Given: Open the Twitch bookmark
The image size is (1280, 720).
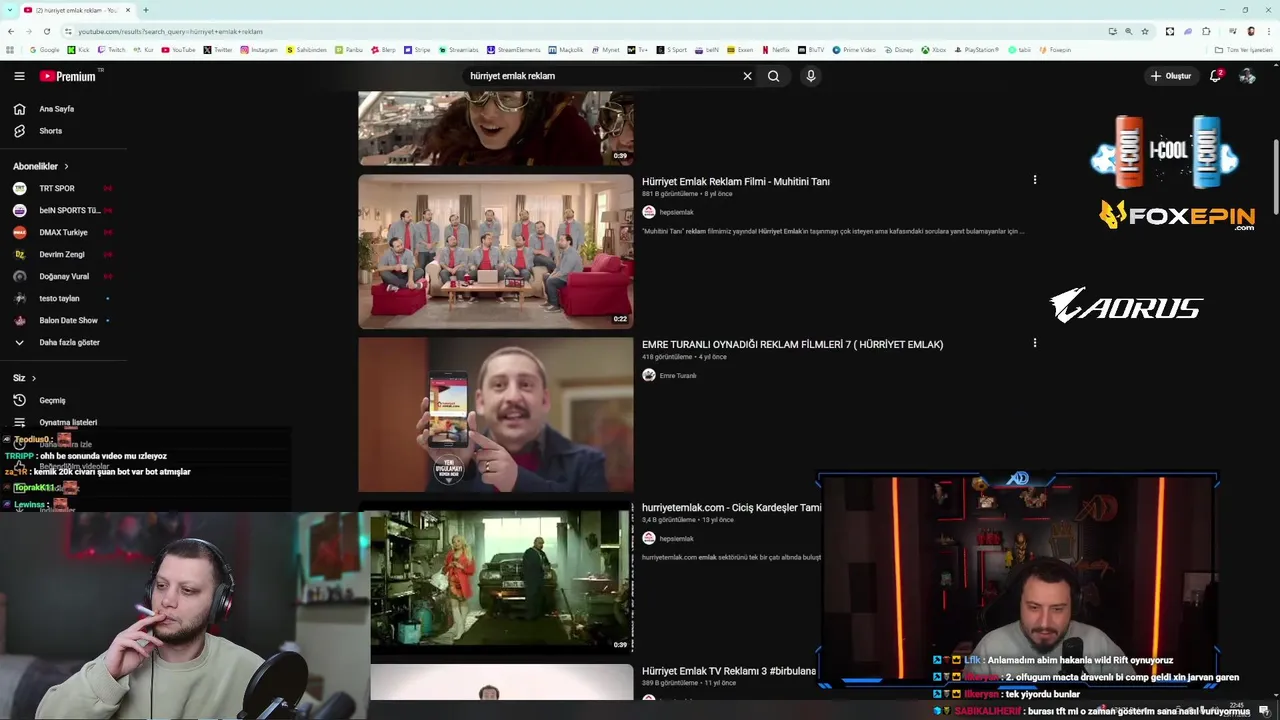Looking at the screenshot, I should 112,49.
